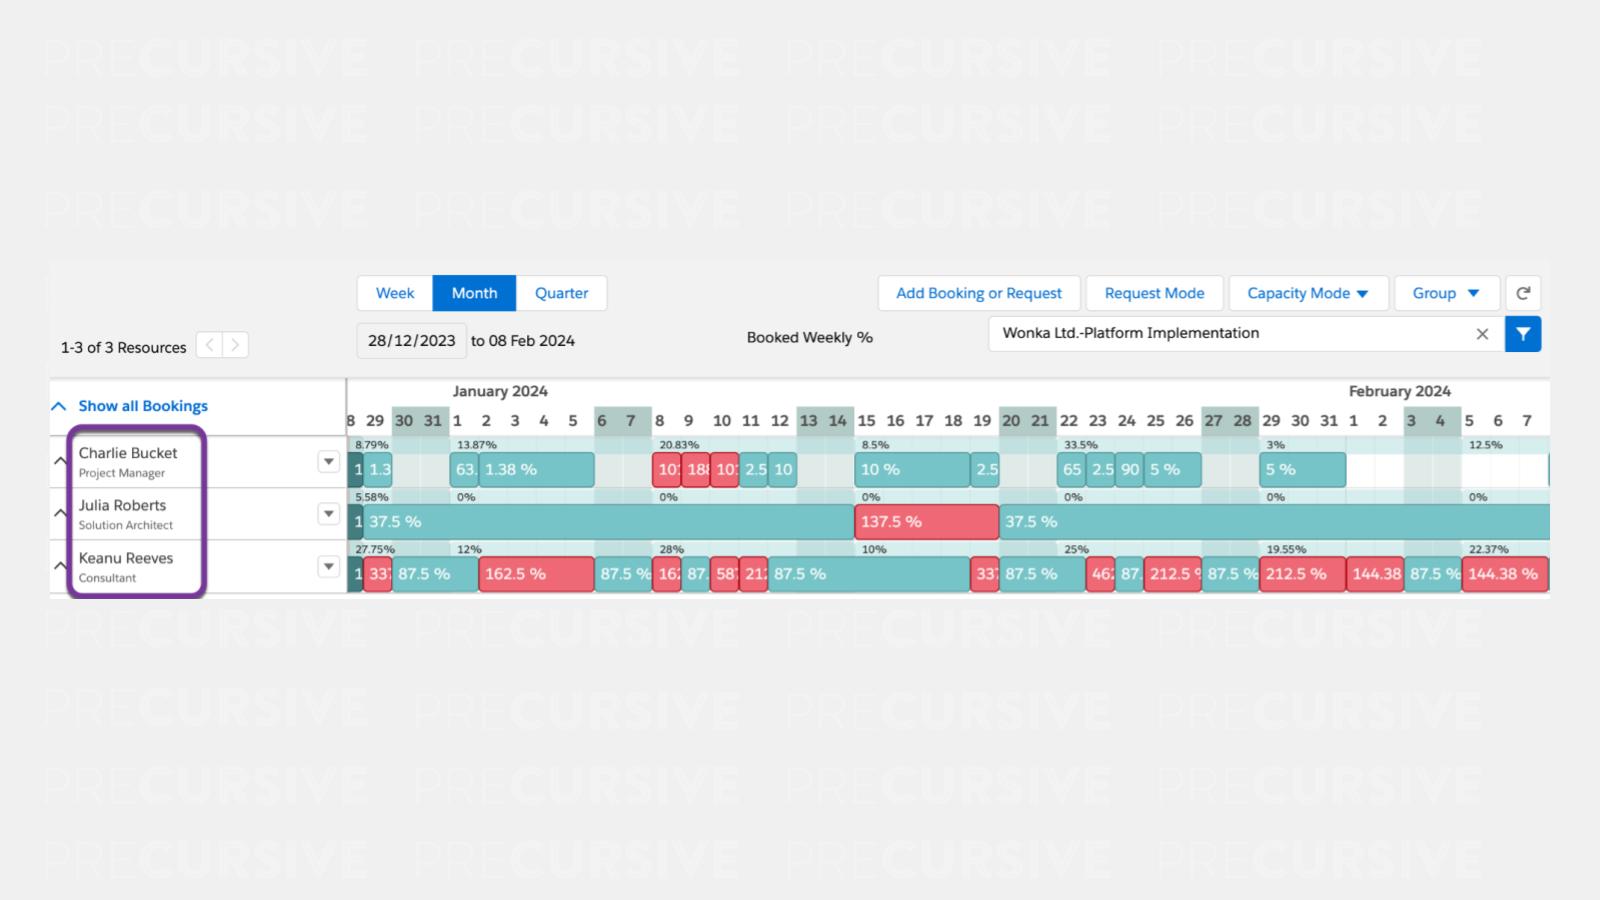The image size is (1600, 900).
Task: Select Charlie Bucket's 10 % booking starting 15 January
Action: [x=912, y=469]
